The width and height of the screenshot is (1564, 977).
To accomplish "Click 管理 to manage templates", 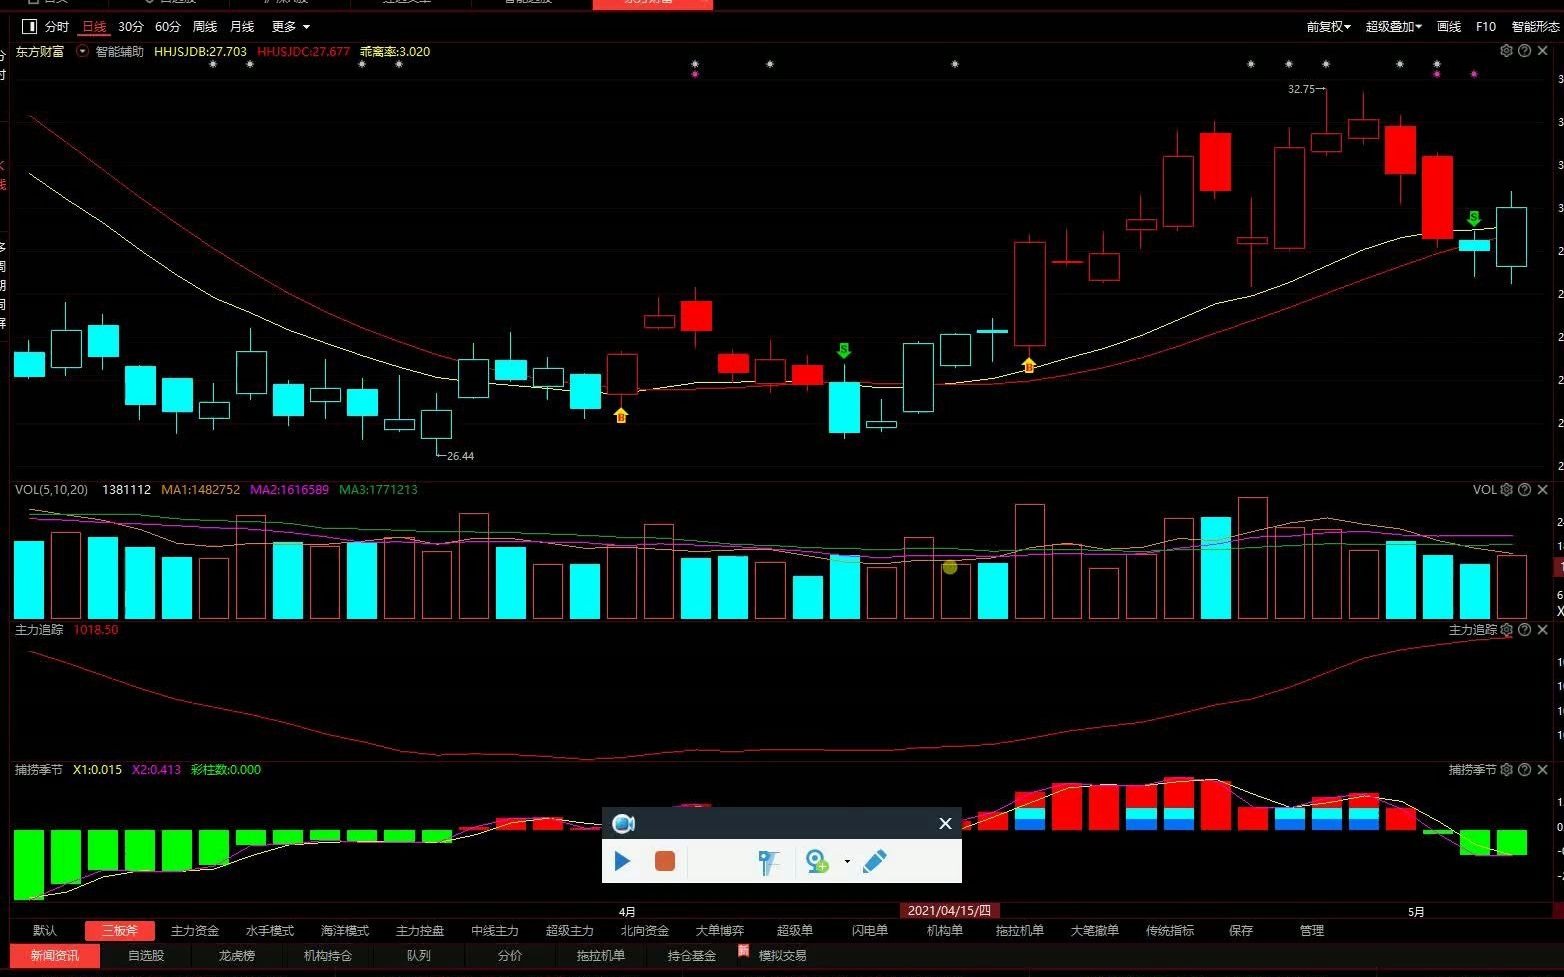I will point(1312,931).
